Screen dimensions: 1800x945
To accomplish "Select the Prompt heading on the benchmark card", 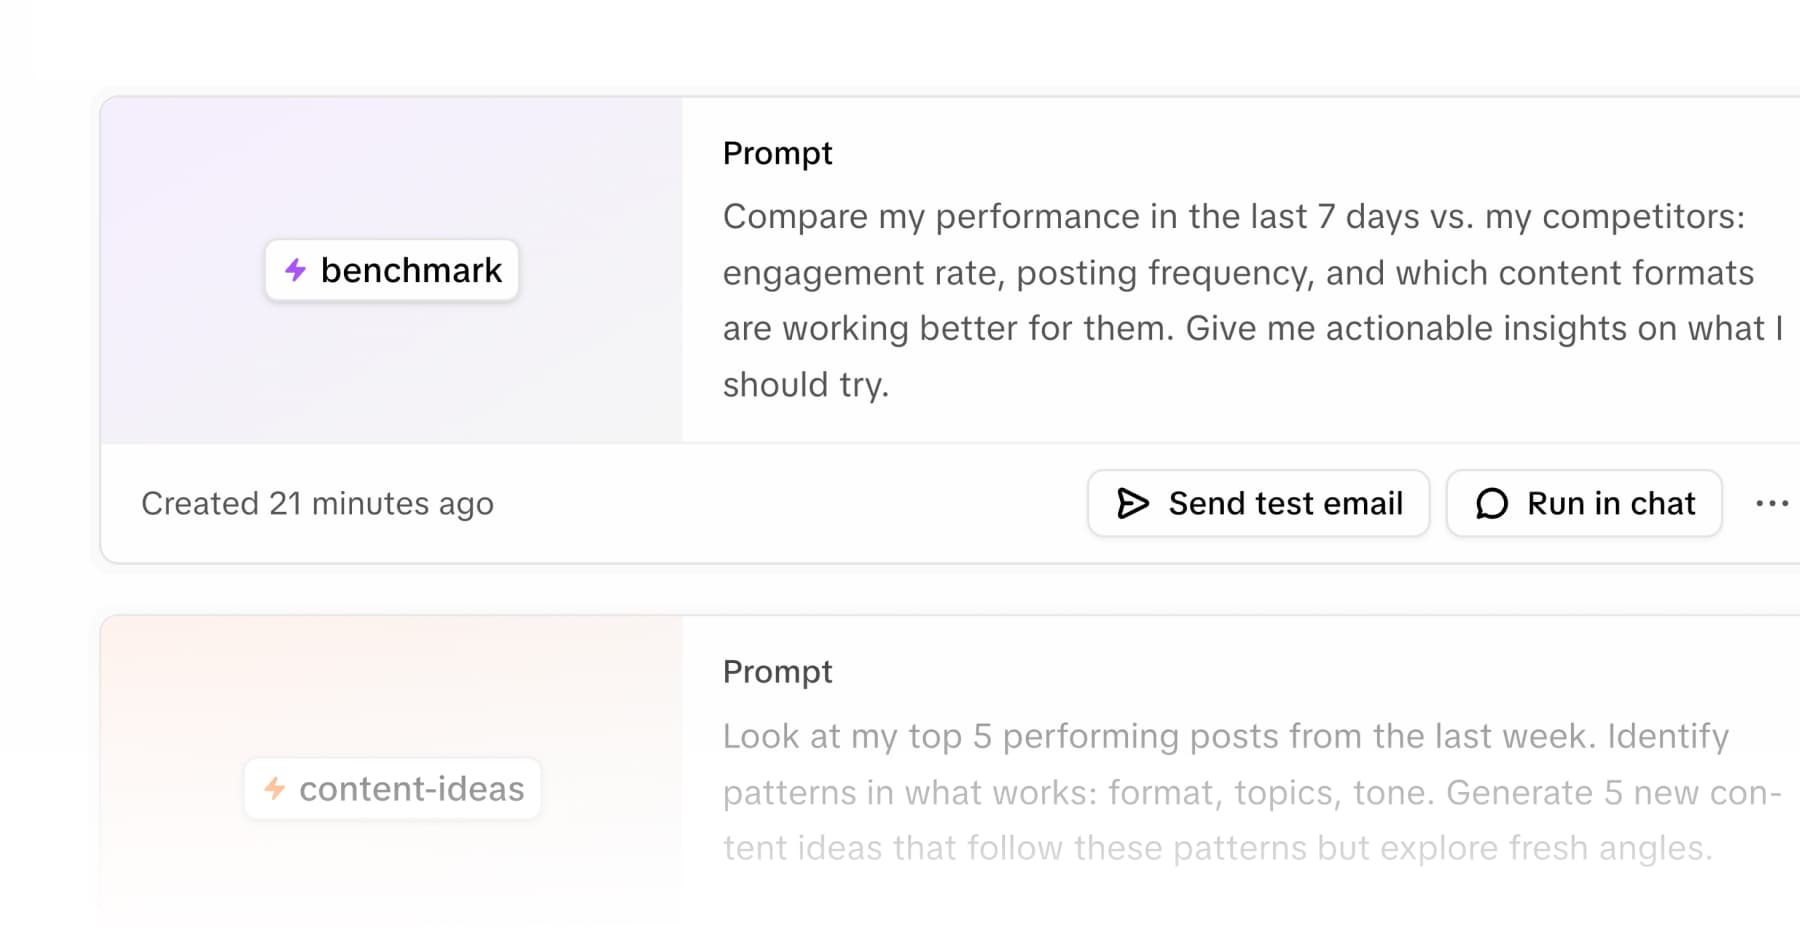I will 777,153.
